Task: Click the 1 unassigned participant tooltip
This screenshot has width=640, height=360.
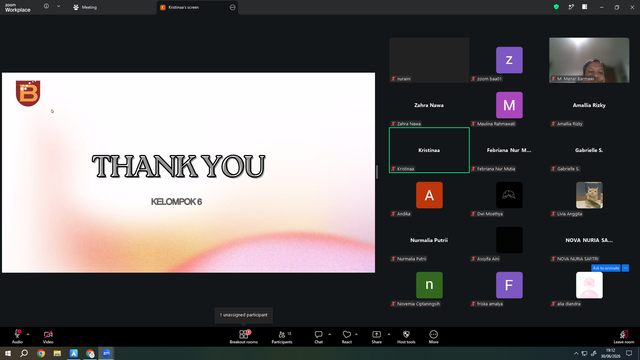Action: point(244,315)
